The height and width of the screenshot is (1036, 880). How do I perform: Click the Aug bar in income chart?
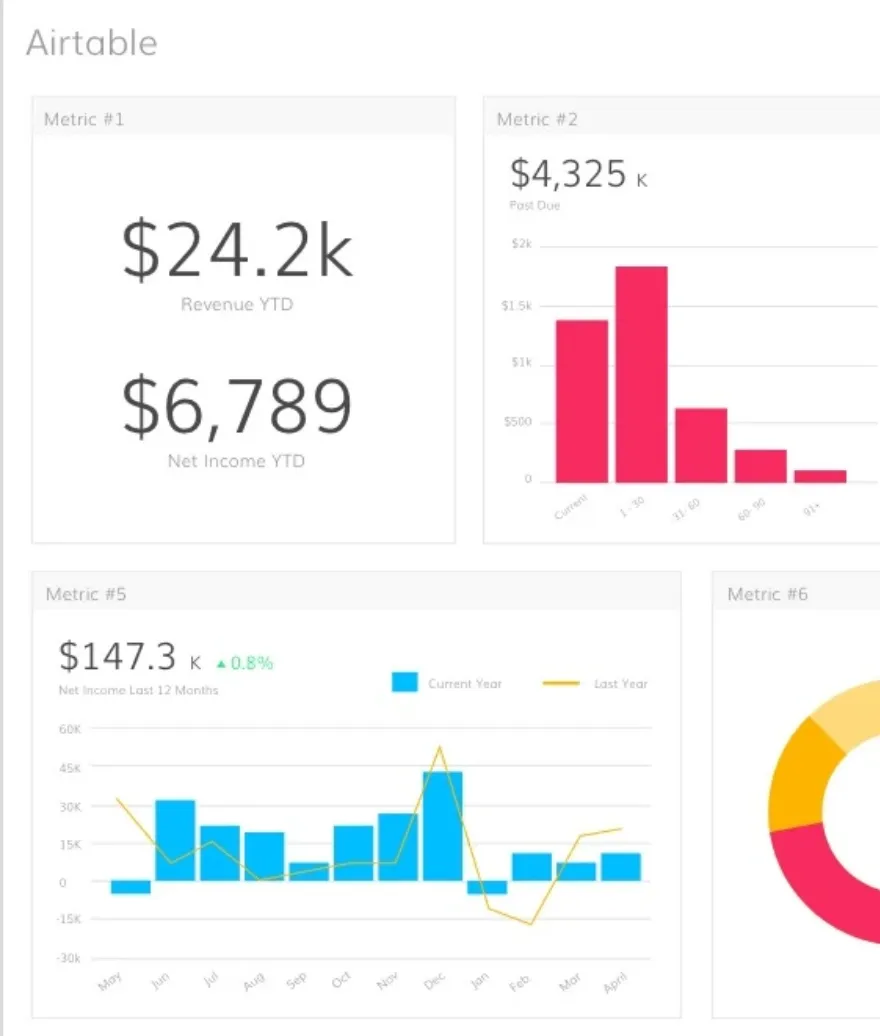[x=264, y=856]
